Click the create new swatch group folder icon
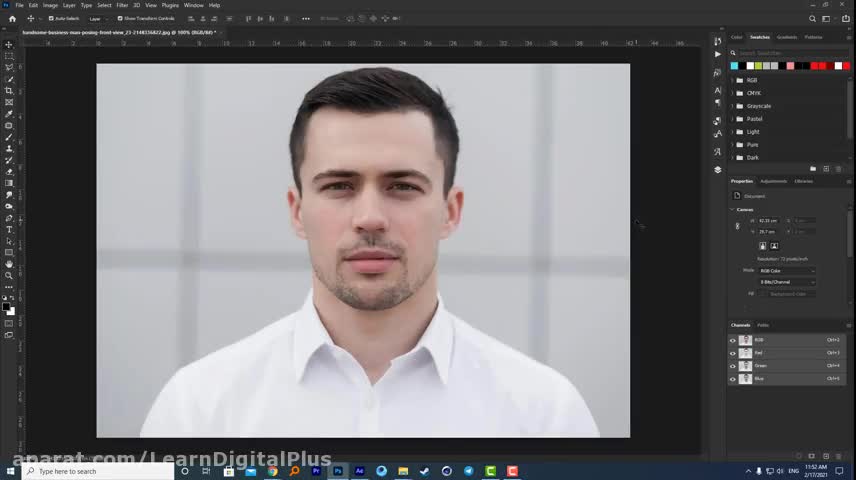This screenshot has height=480, width=856. [813, 168]
